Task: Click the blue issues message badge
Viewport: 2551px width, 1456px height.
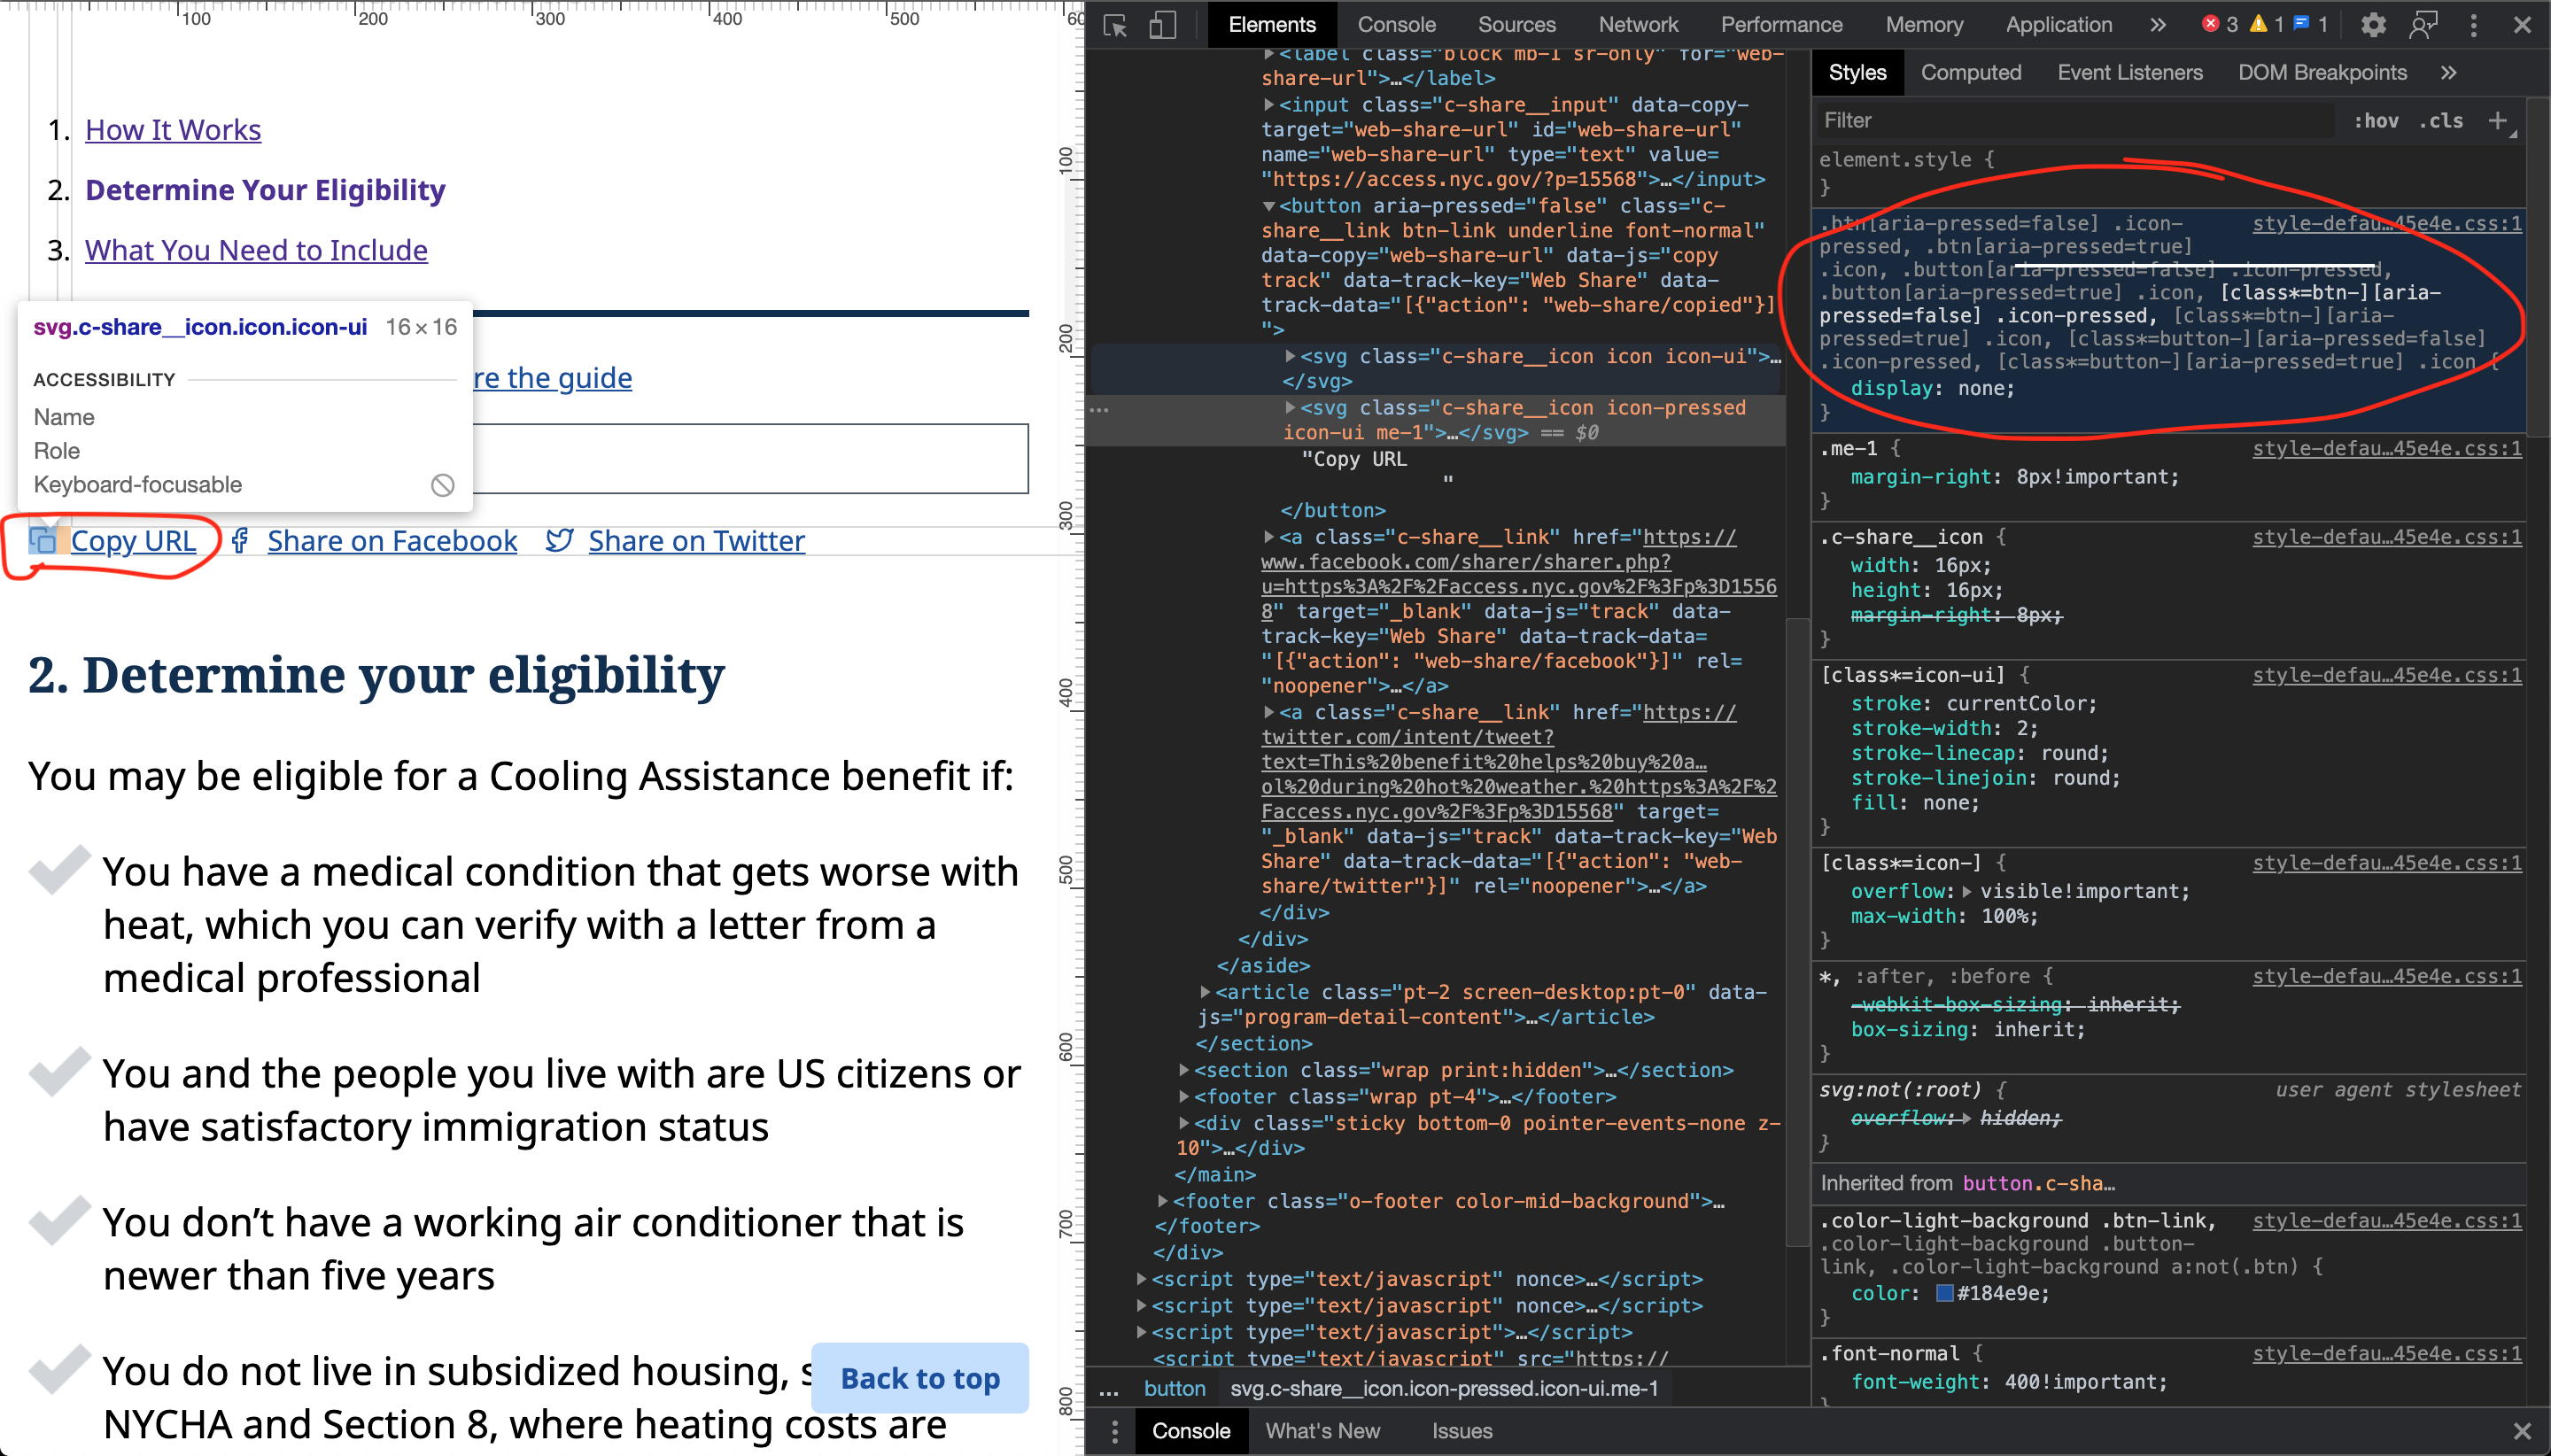Action: 2311,24
